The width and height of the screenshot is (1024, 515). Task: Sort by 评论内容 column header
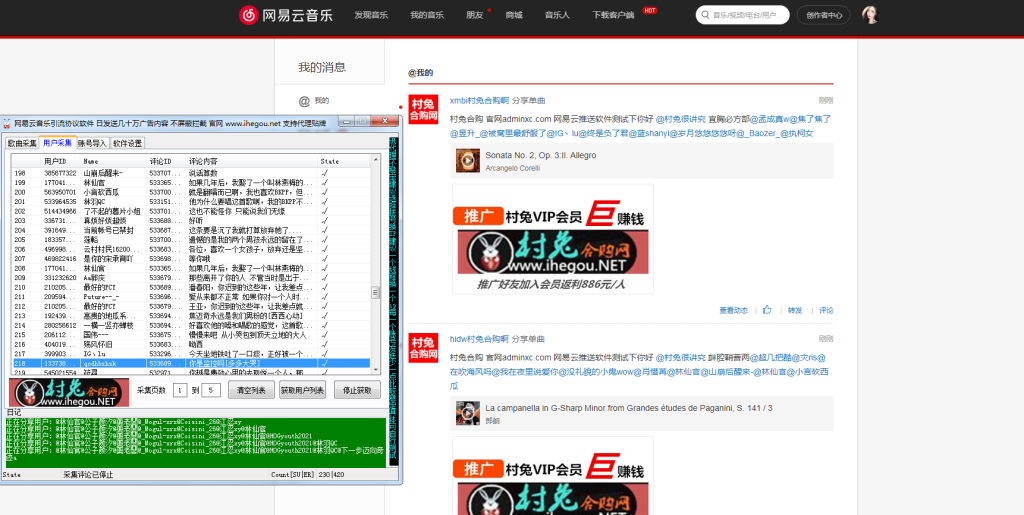[x=252, y=161]
